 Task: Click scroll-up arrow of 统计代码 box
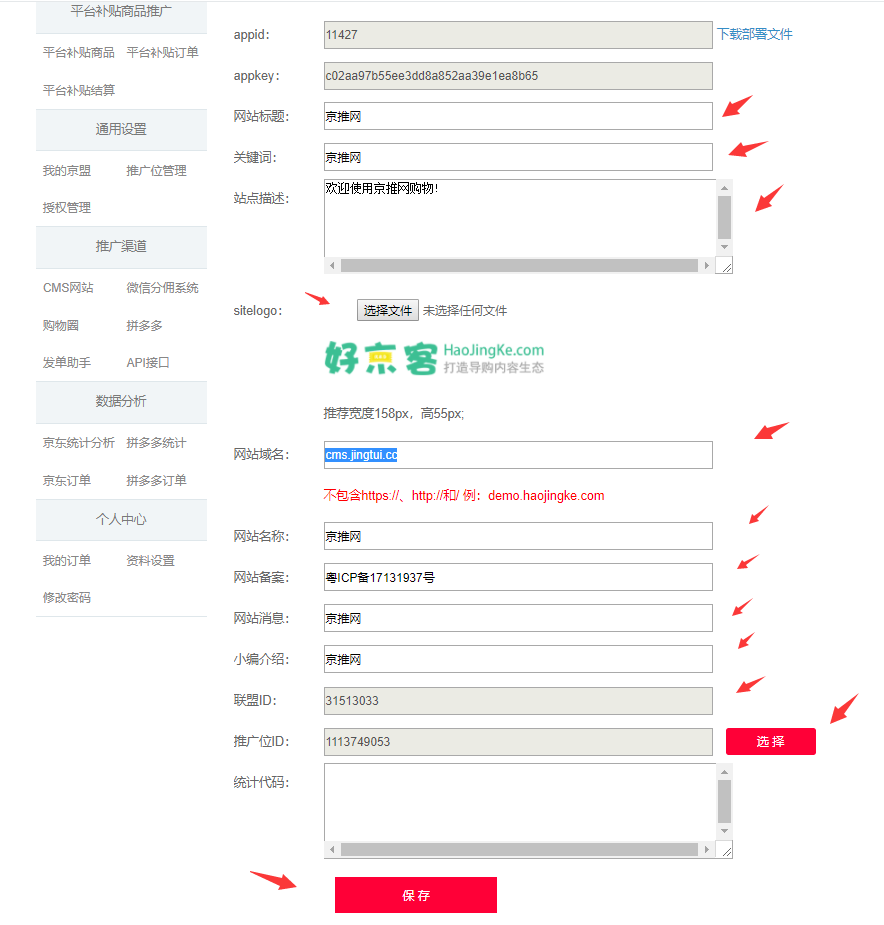[724, 771]
